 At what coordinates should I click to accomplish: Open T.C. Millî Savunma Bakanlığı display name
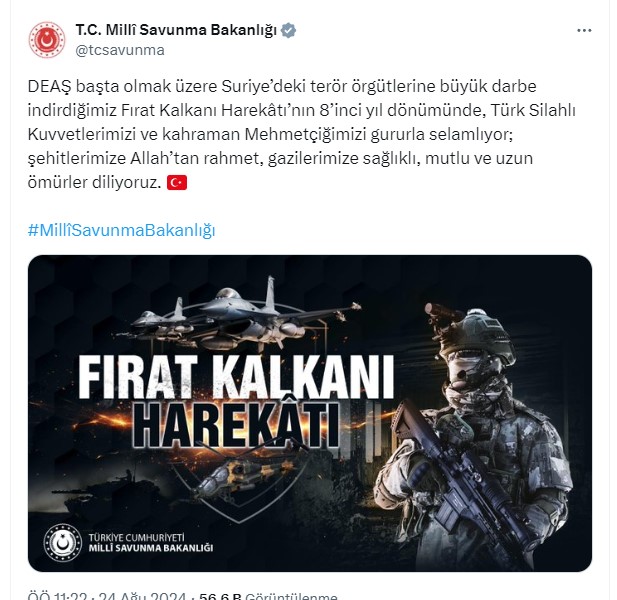point(176,30)
